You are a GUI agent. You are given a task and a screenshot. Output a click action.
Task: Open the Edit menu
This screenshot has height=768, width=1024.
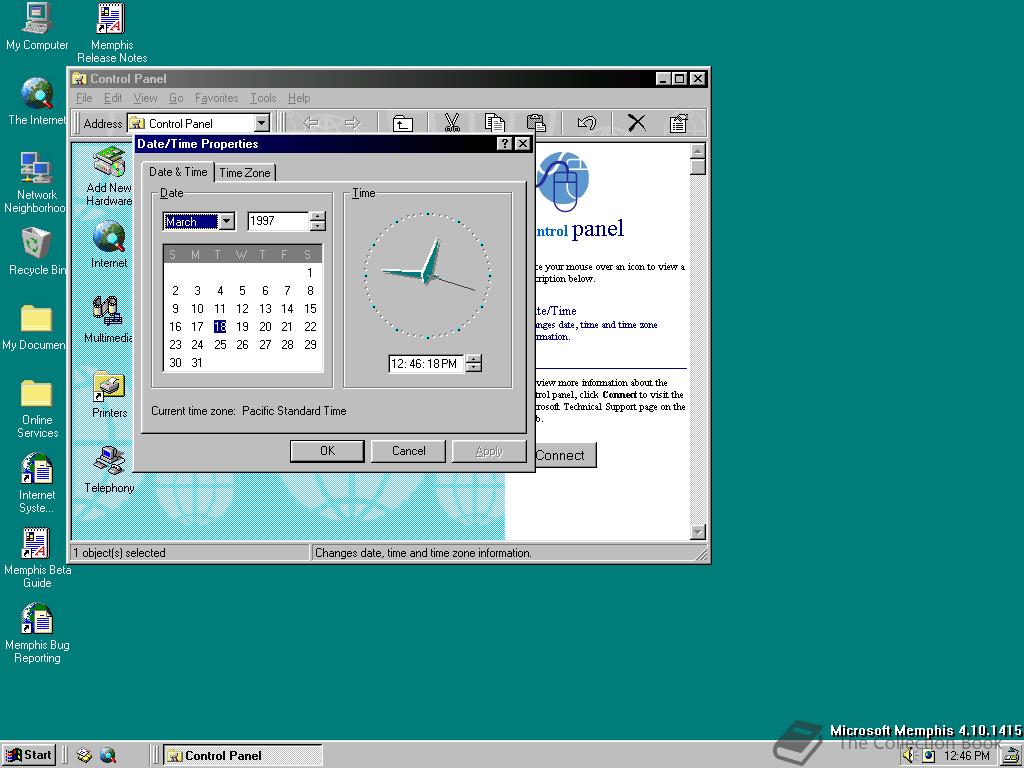tap(113, 98)
